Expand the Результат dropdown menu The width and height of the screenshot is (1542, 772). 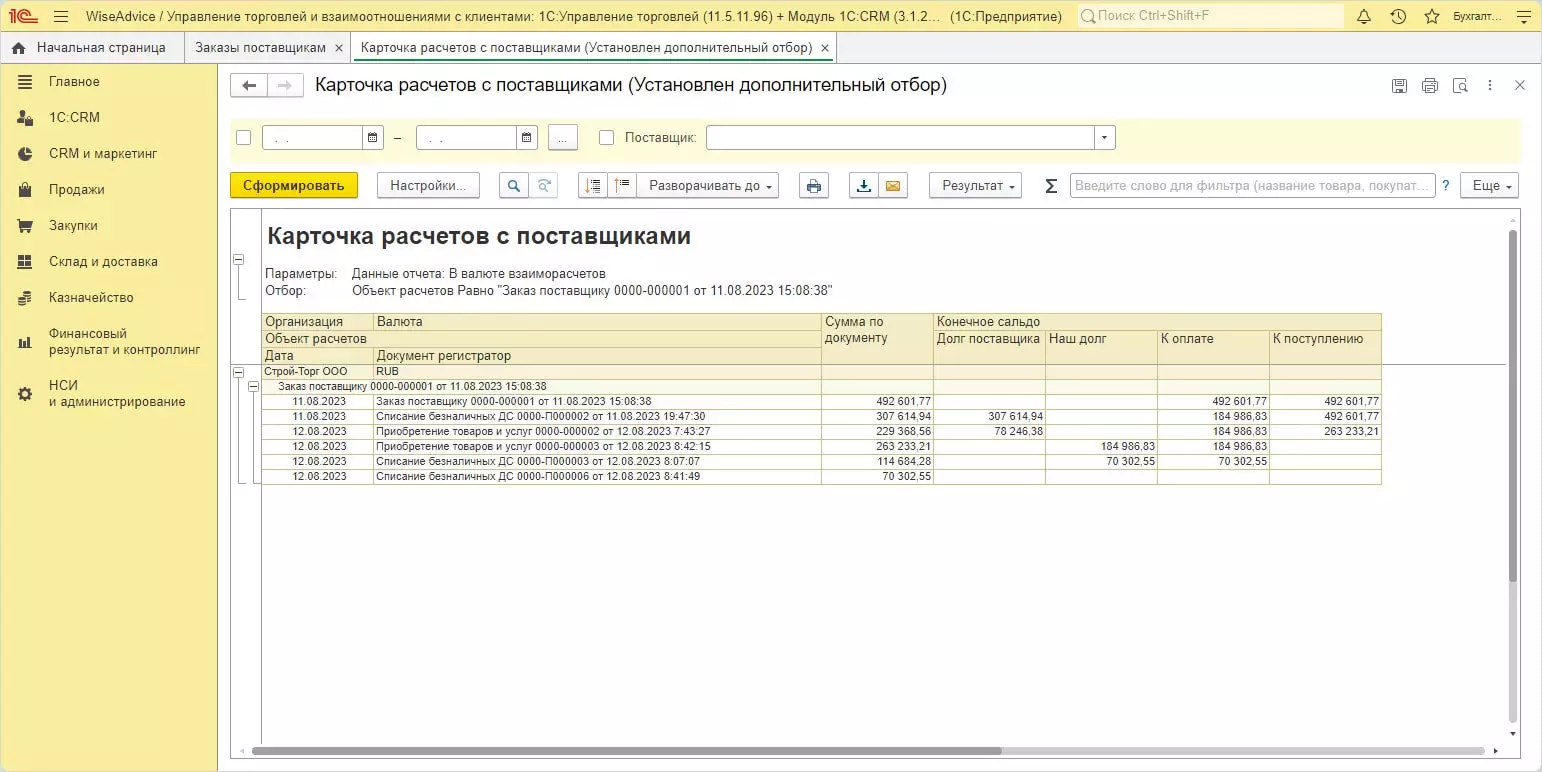pos(975,186)
